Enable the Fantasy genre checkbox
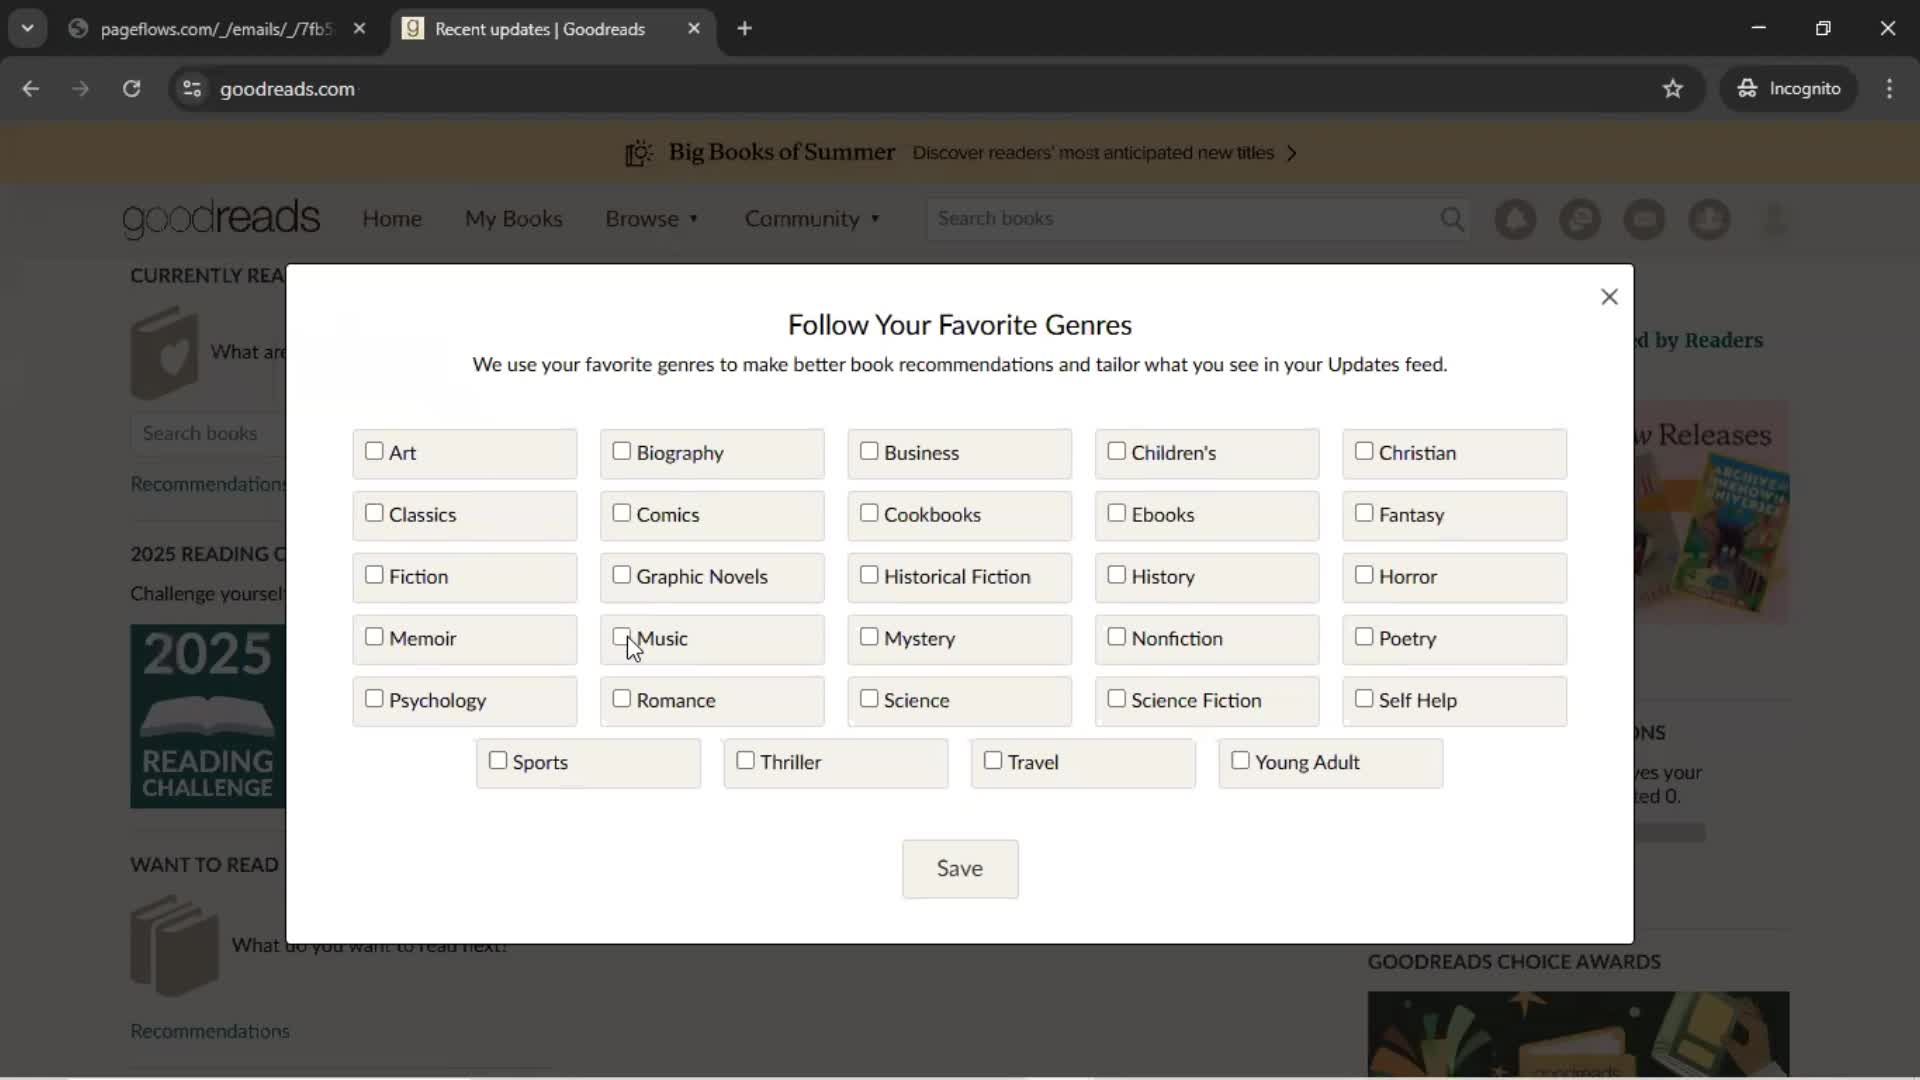1920x1080 pixels. coord(1364,513)
